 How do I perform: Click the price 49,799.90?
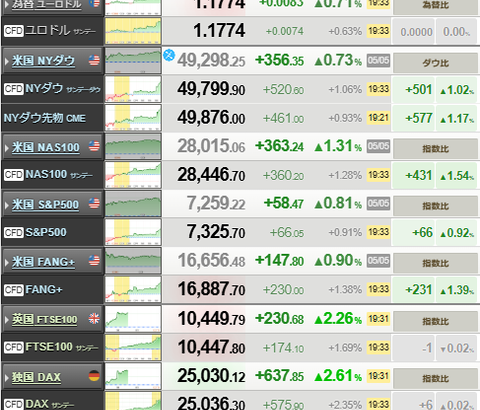tap(211, 89)
